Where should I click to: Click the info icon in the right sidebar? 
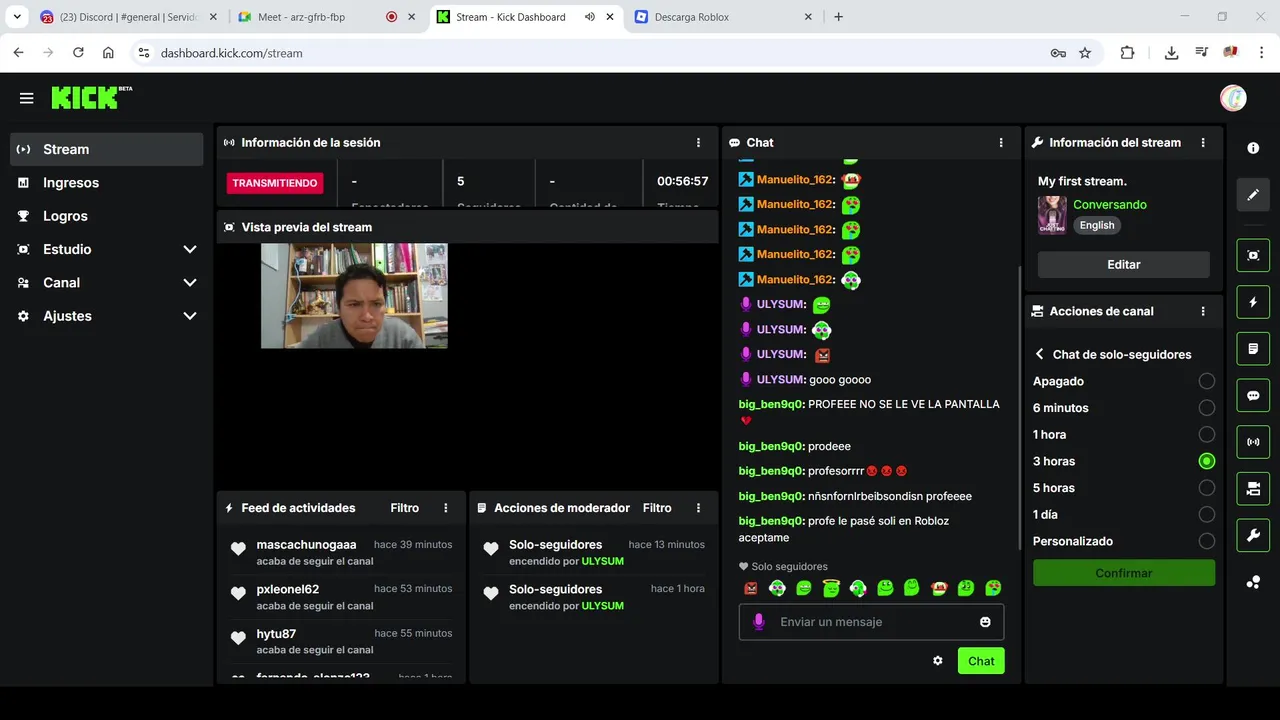pyautogui.click(x=1253, y=148)
